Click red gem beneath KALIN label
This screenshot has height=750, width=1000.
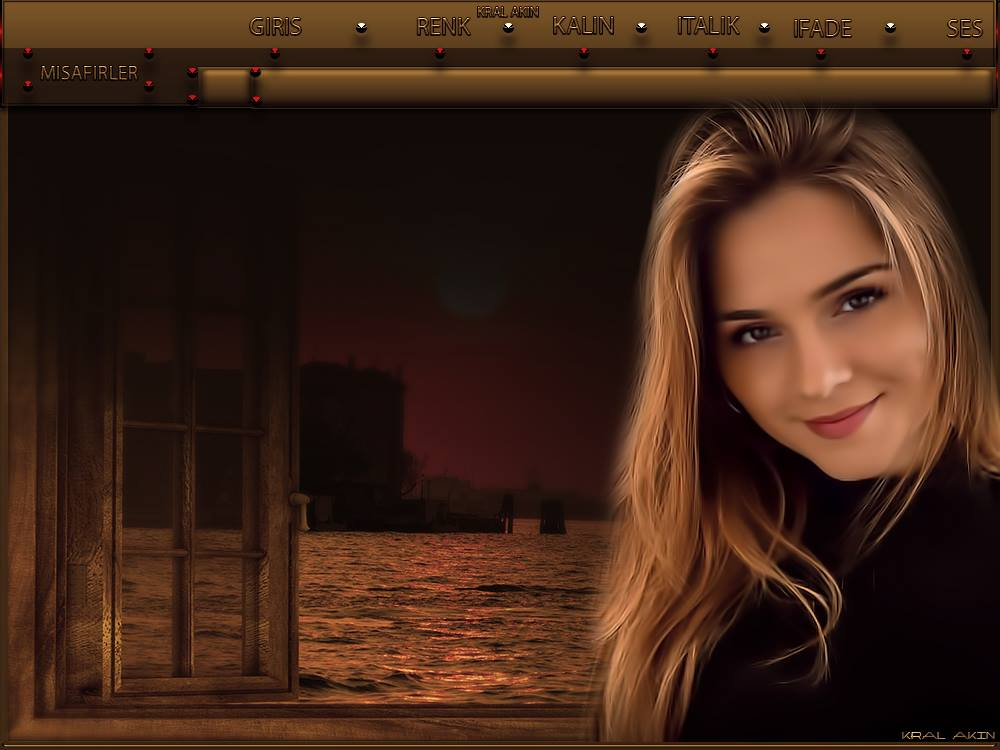click(583, 53)
